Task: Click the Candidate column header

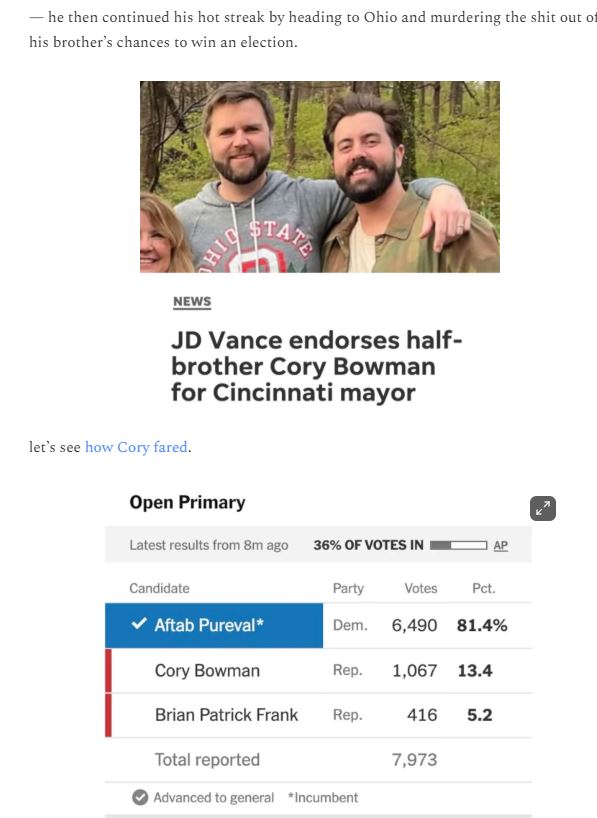Action: click(x=159, y=588)
